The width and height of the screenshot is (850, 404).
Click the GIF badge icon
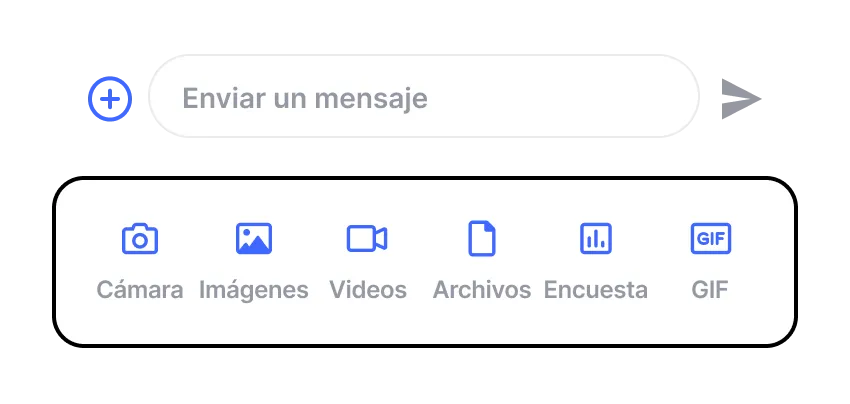[711, 239]
